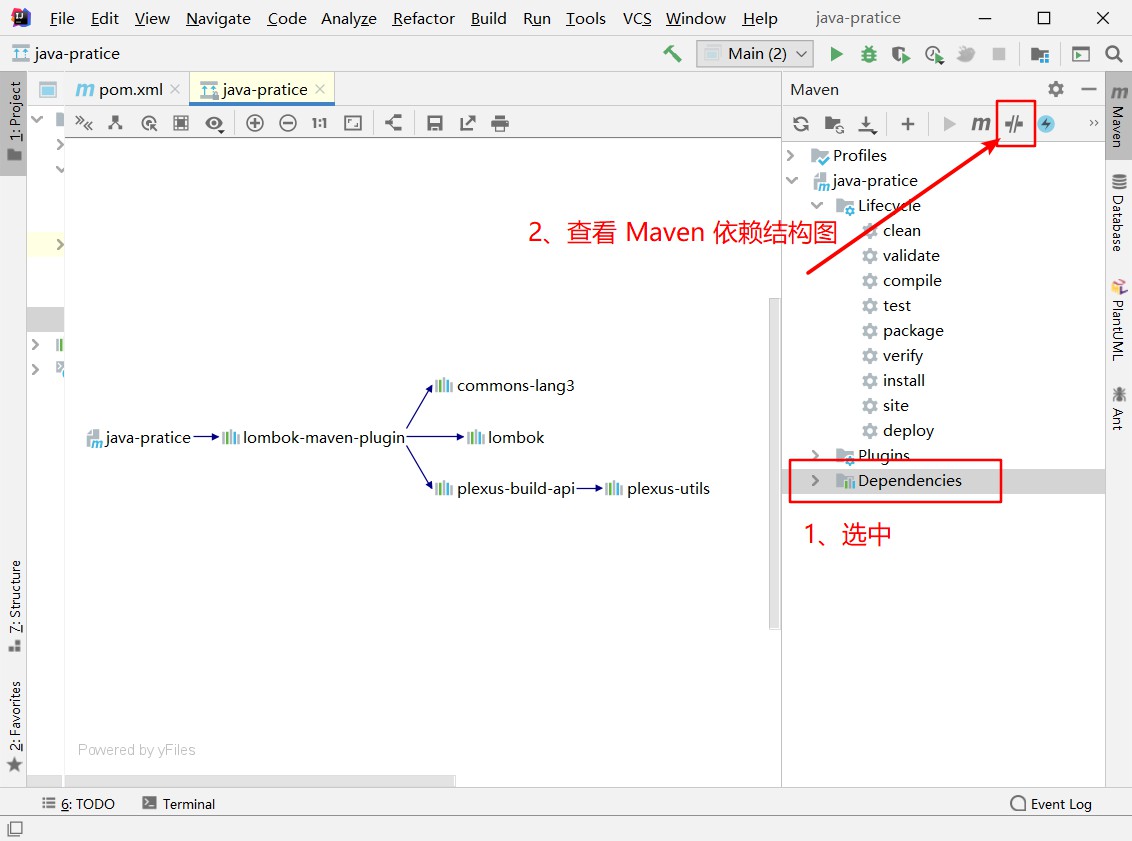
Task: Expand the Dependencies node
Action: pyautogui.click(x=816, y=481)
